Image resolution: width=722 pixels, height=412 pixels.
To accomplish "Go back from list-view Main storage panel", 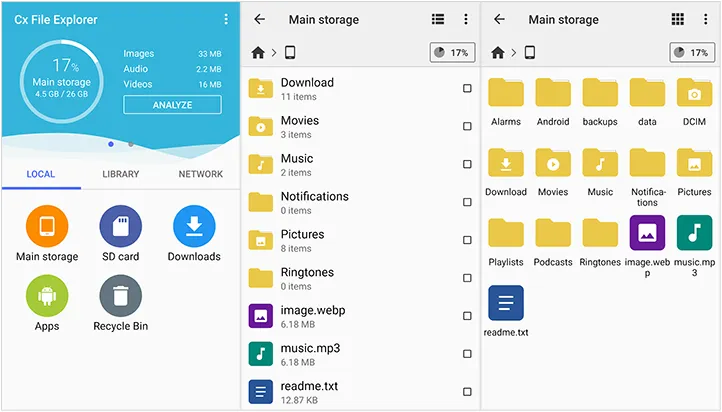I will point(260,19).
